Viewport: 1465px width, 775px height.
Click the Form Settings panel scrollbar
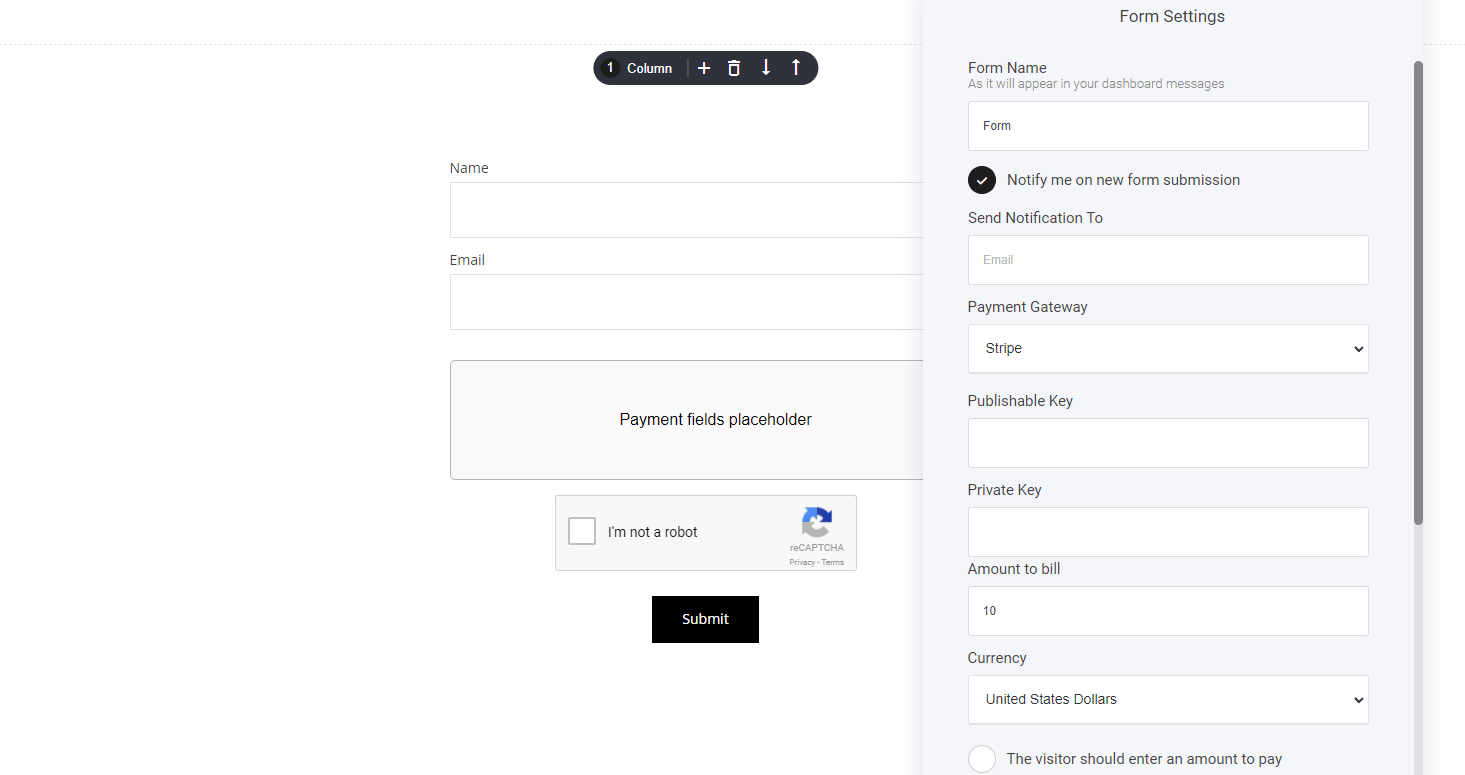point(1418,292)
